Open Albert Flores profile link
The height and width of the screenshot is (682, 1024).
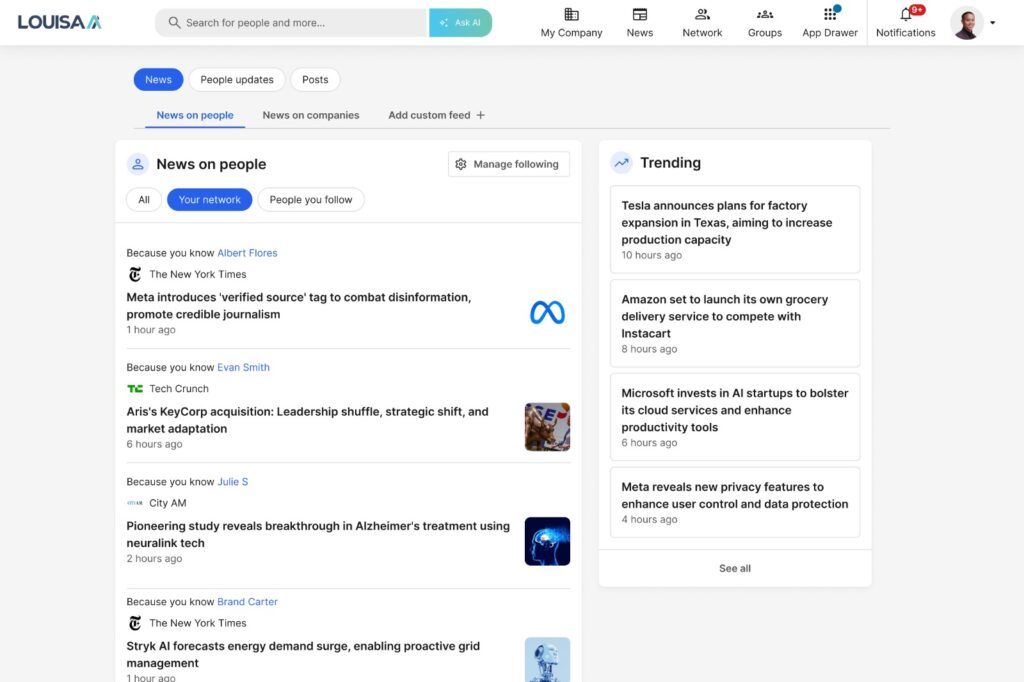point(247,253)
